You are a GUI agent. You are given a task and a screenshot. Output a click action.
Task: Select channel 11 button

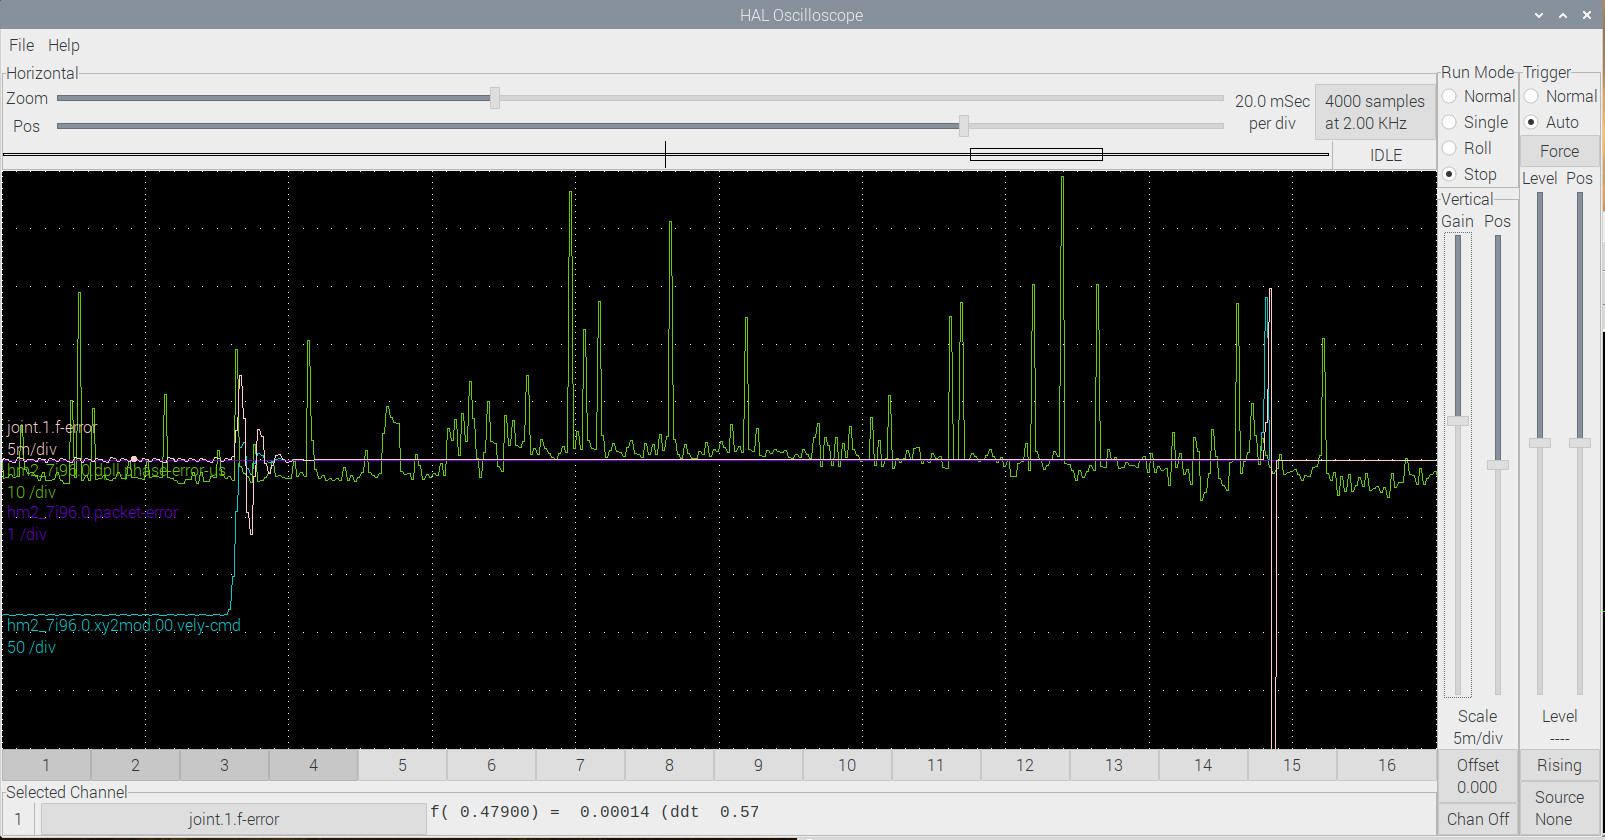click(x=936, y=765)
